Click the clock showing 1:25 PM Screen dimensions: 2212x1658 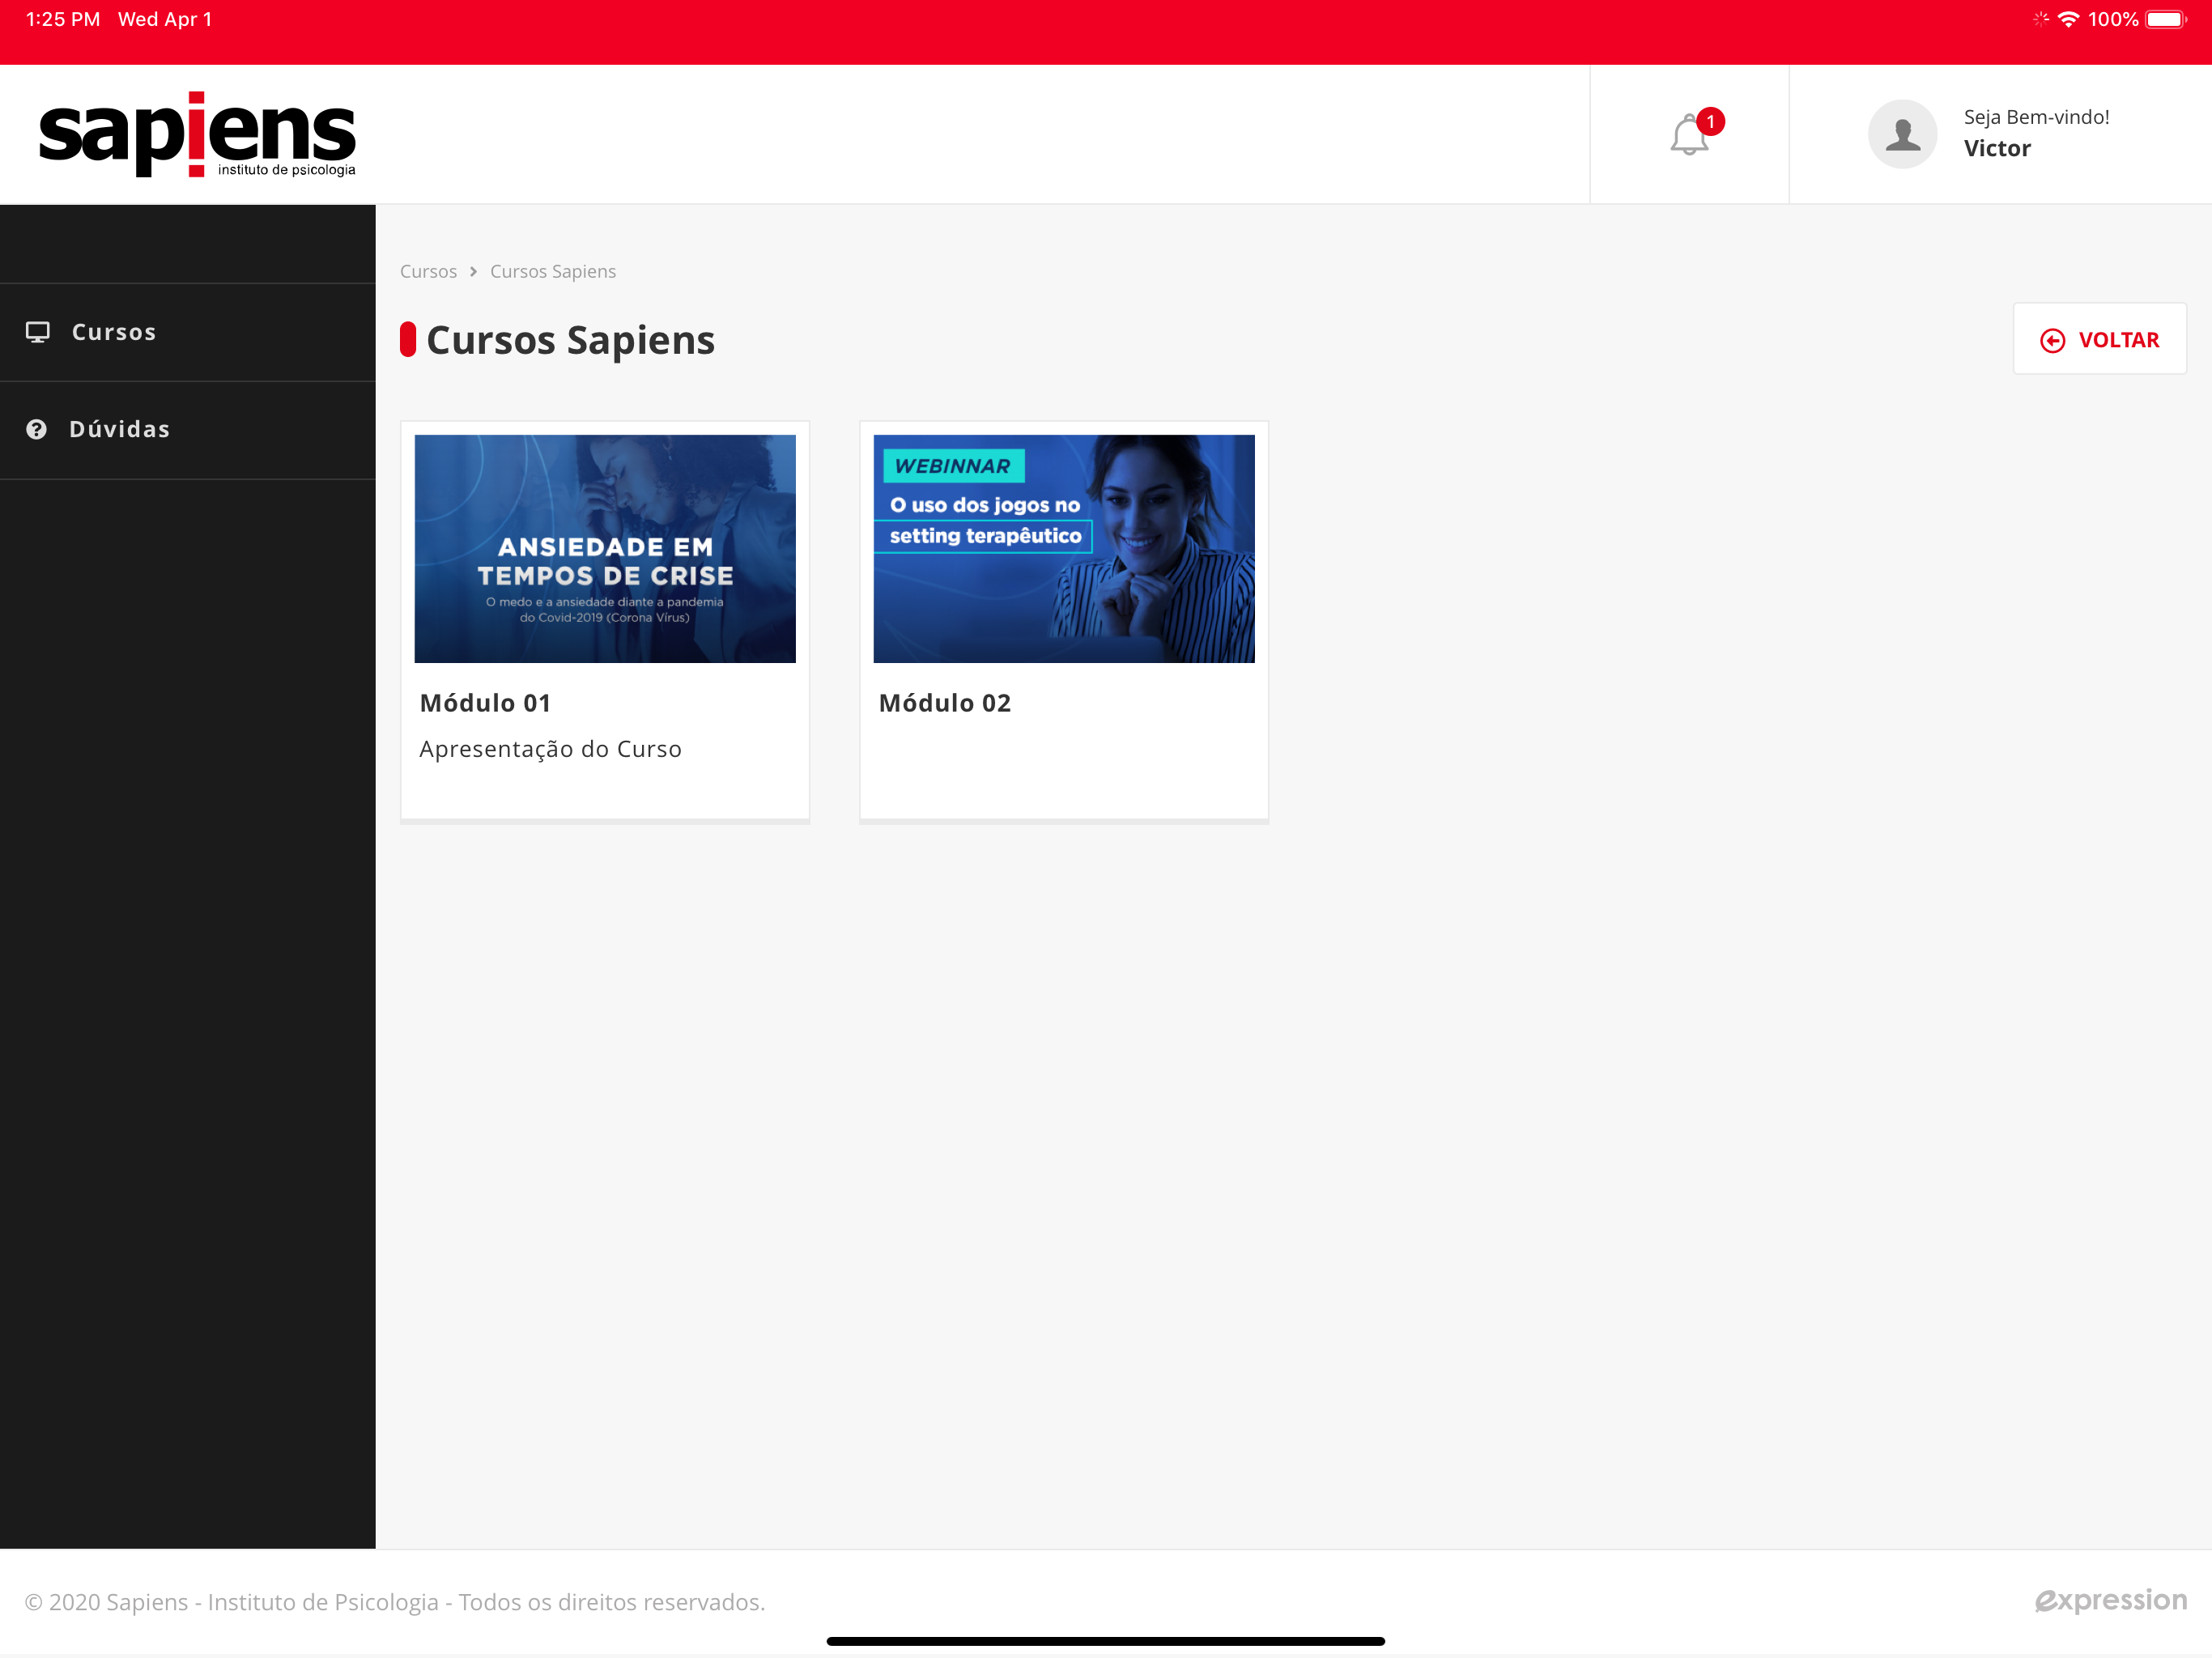62,19
